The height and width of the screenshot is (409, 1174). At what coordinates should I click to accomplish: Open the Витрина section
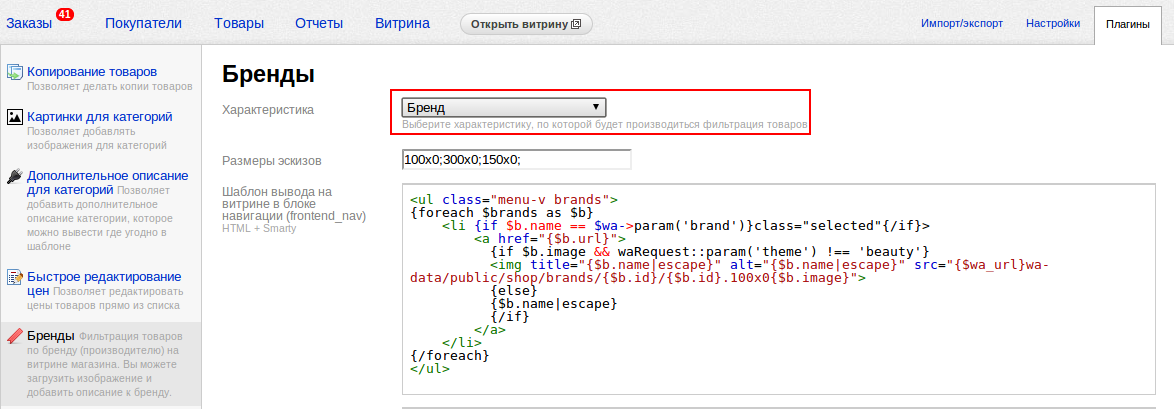[x=402, y=23]
